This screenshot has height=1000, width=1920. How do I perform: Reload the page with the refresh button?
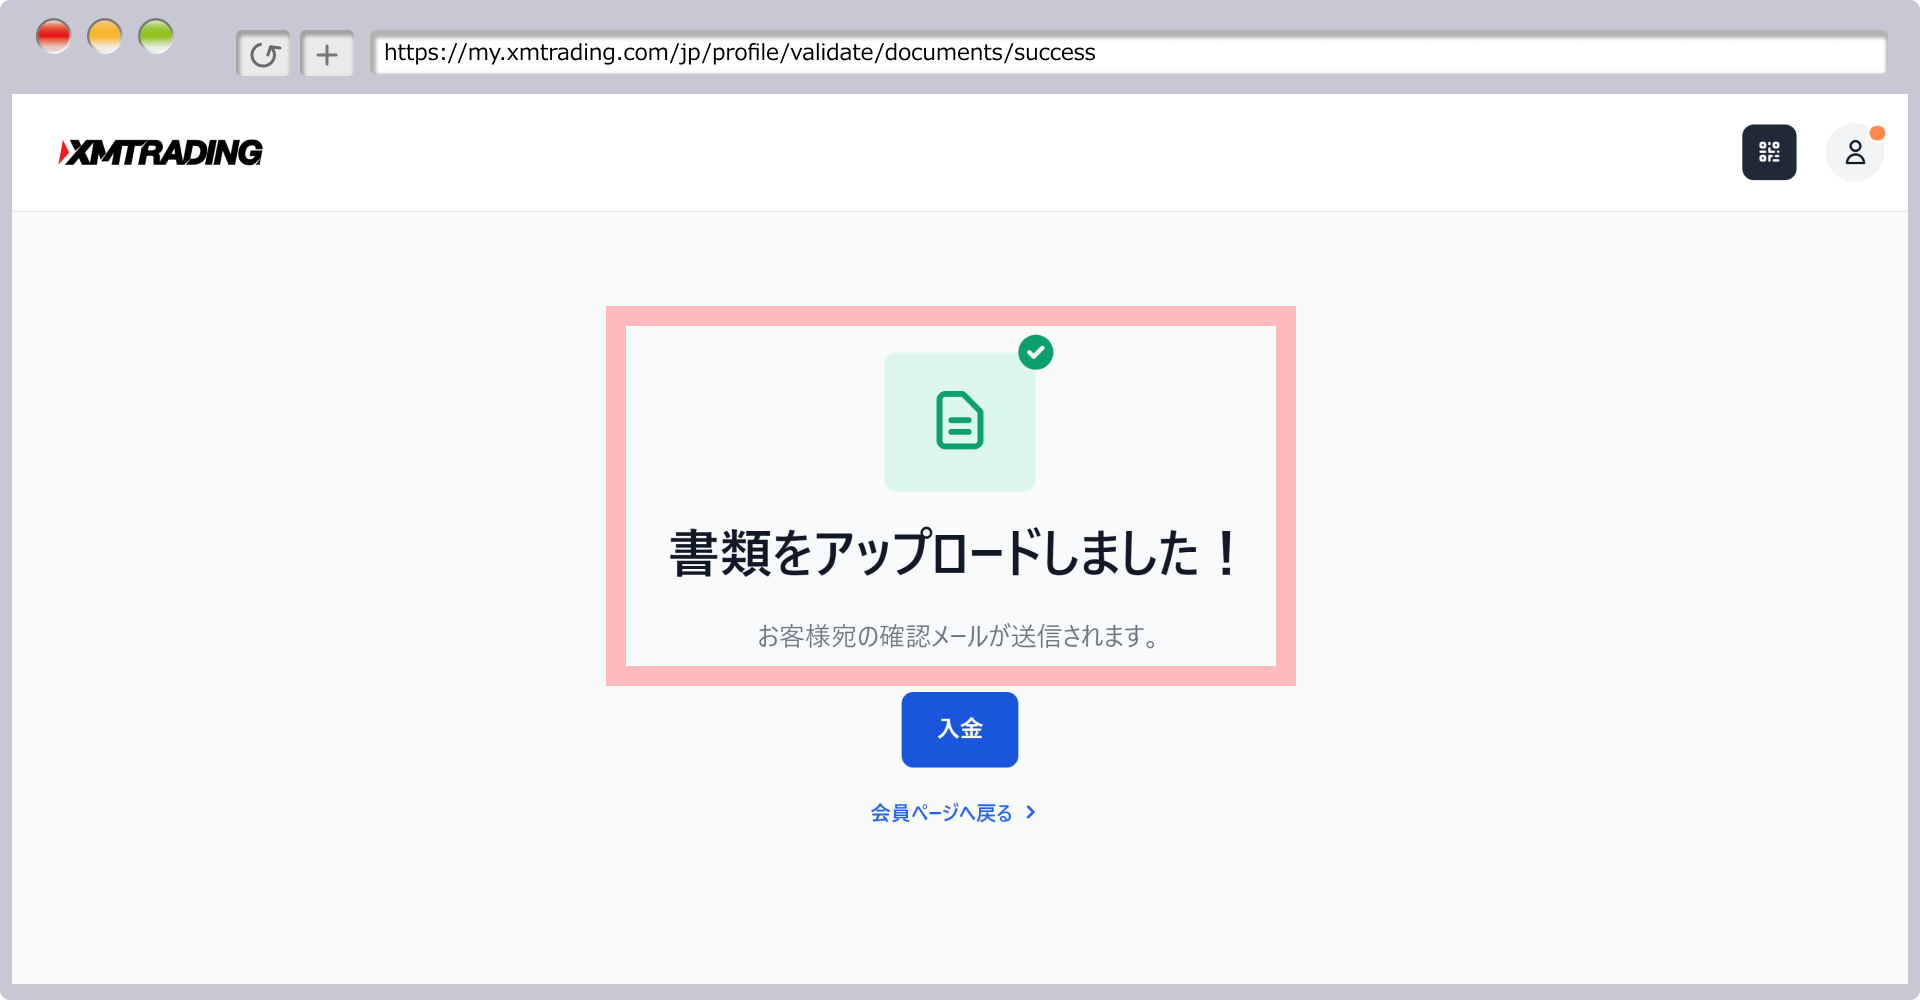(x=264, y=54)
